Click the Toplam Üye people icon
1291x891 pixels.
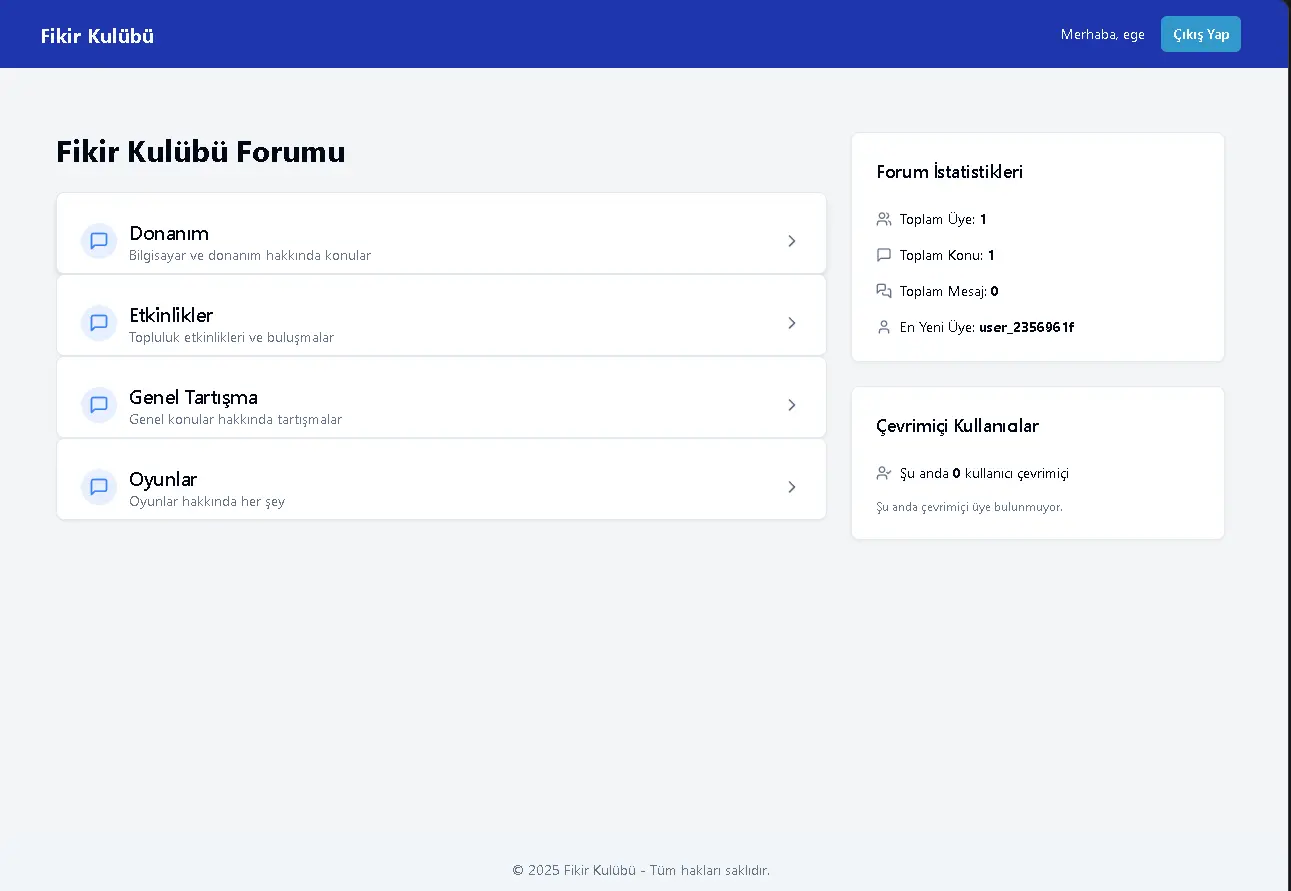[x=883, y=219]
